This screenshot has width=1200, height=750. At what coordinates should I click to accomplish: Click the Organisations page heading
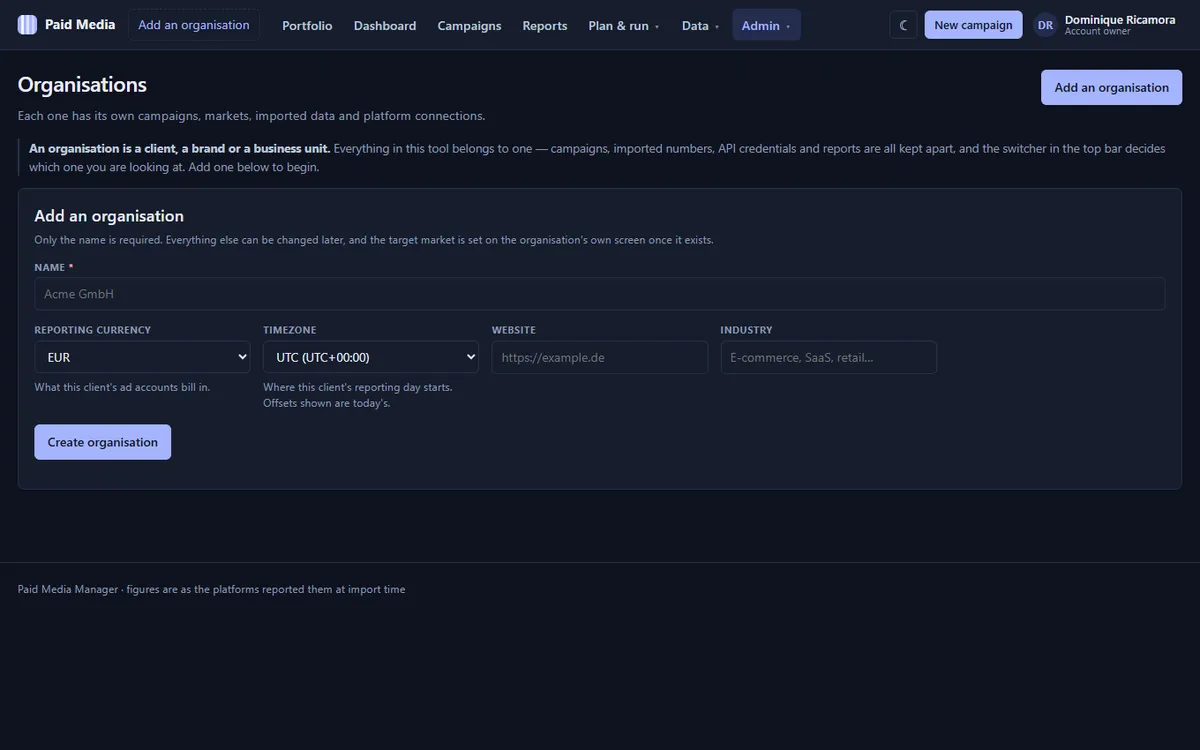82,85
